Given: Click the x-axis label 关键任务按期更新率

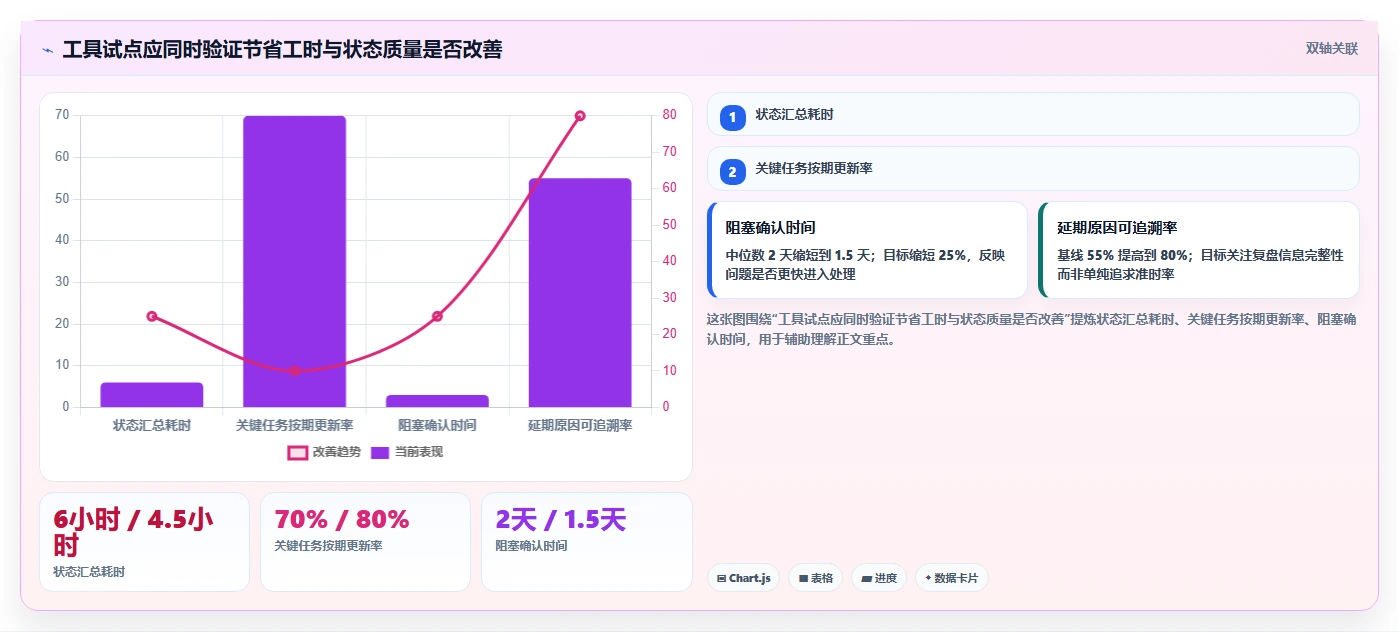Looking at the screenshot, I should 294,425.
